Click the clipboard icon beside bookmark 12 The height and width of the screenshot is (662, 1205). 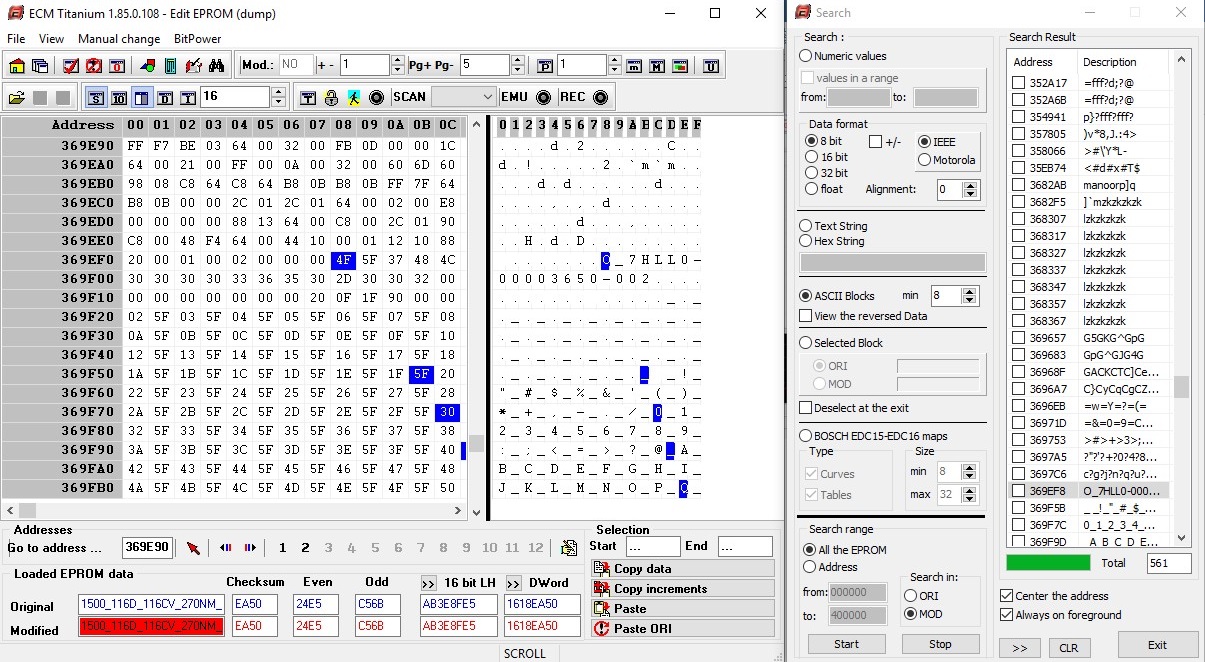569,547
